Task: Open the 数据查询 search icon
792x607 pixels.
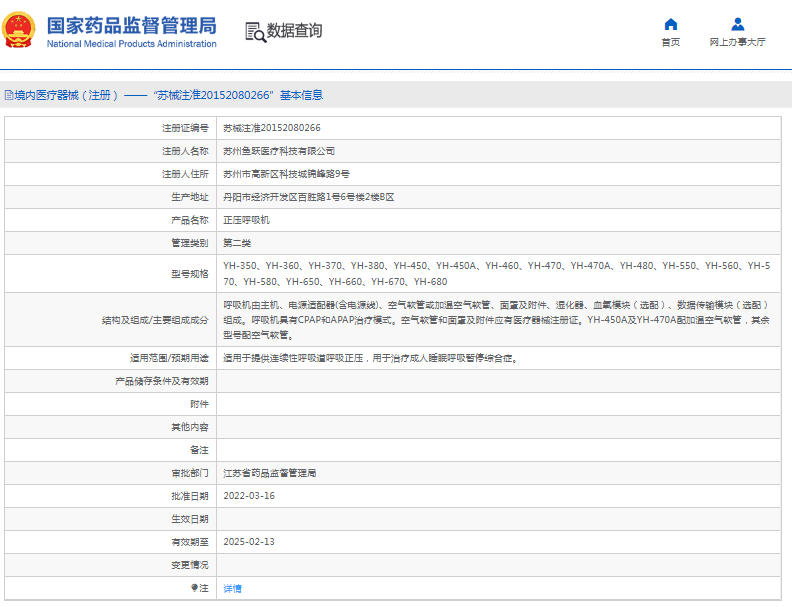Action: 256,32
